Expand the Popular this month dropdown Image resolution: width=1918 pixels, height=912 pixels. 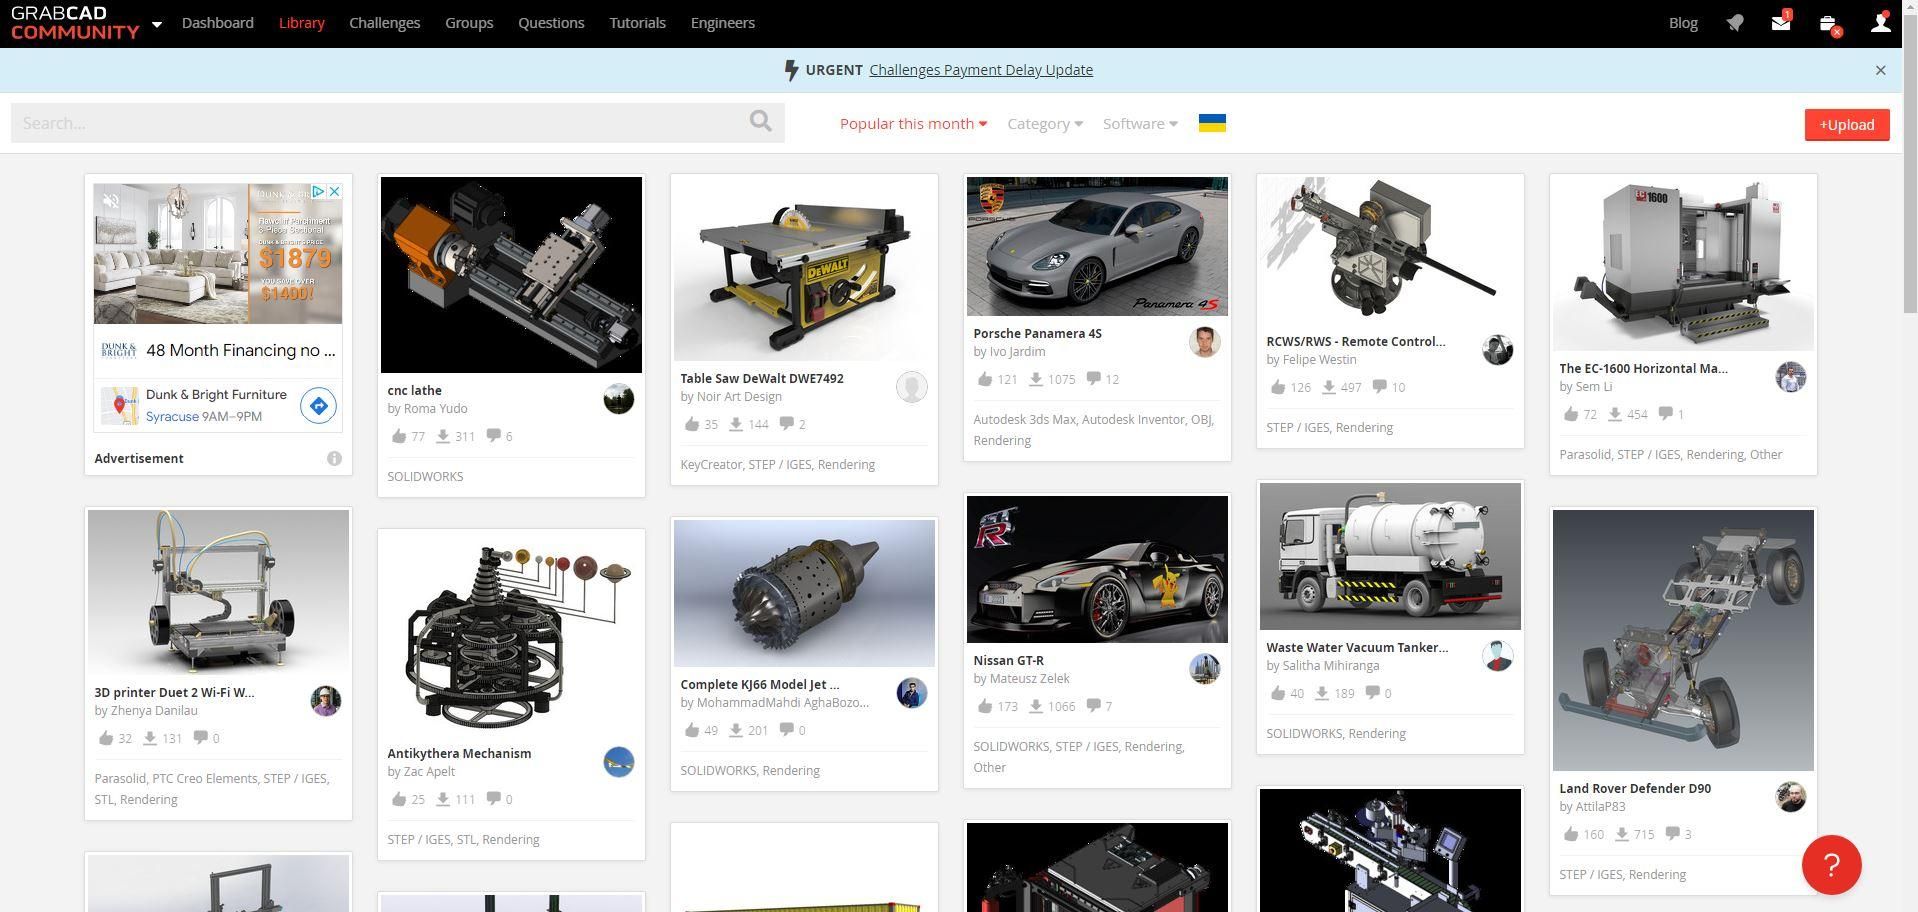pyautogui.click(x=913, y=123)
